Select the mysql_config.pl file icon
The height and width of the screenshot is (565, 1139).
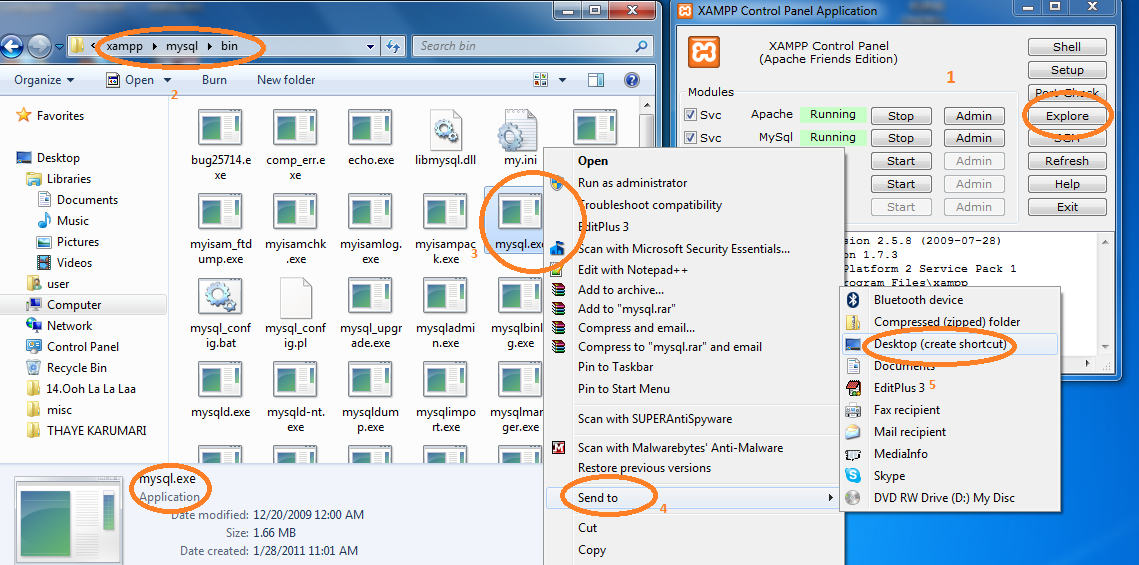(x=295, y=297)
